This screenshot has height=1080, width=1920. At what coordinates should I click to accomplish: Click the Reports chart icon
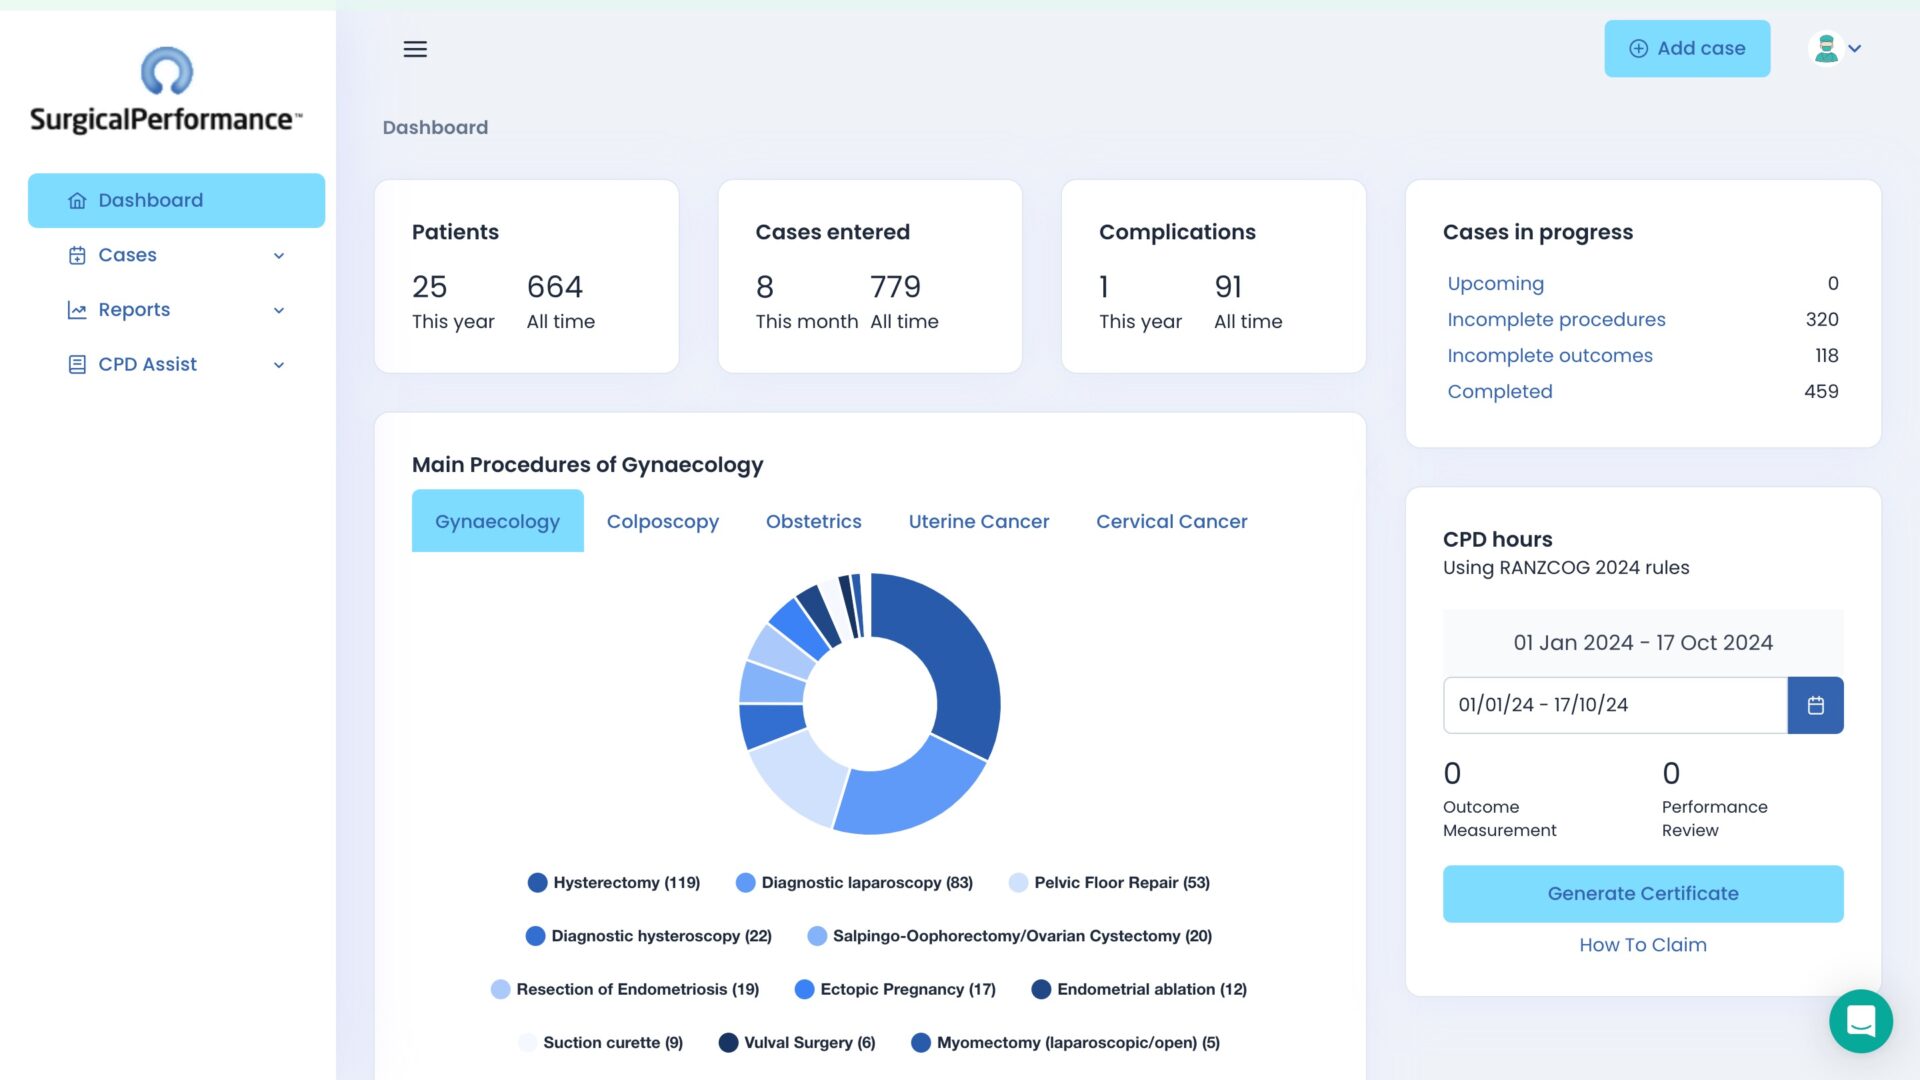click(x=77, y=310)
